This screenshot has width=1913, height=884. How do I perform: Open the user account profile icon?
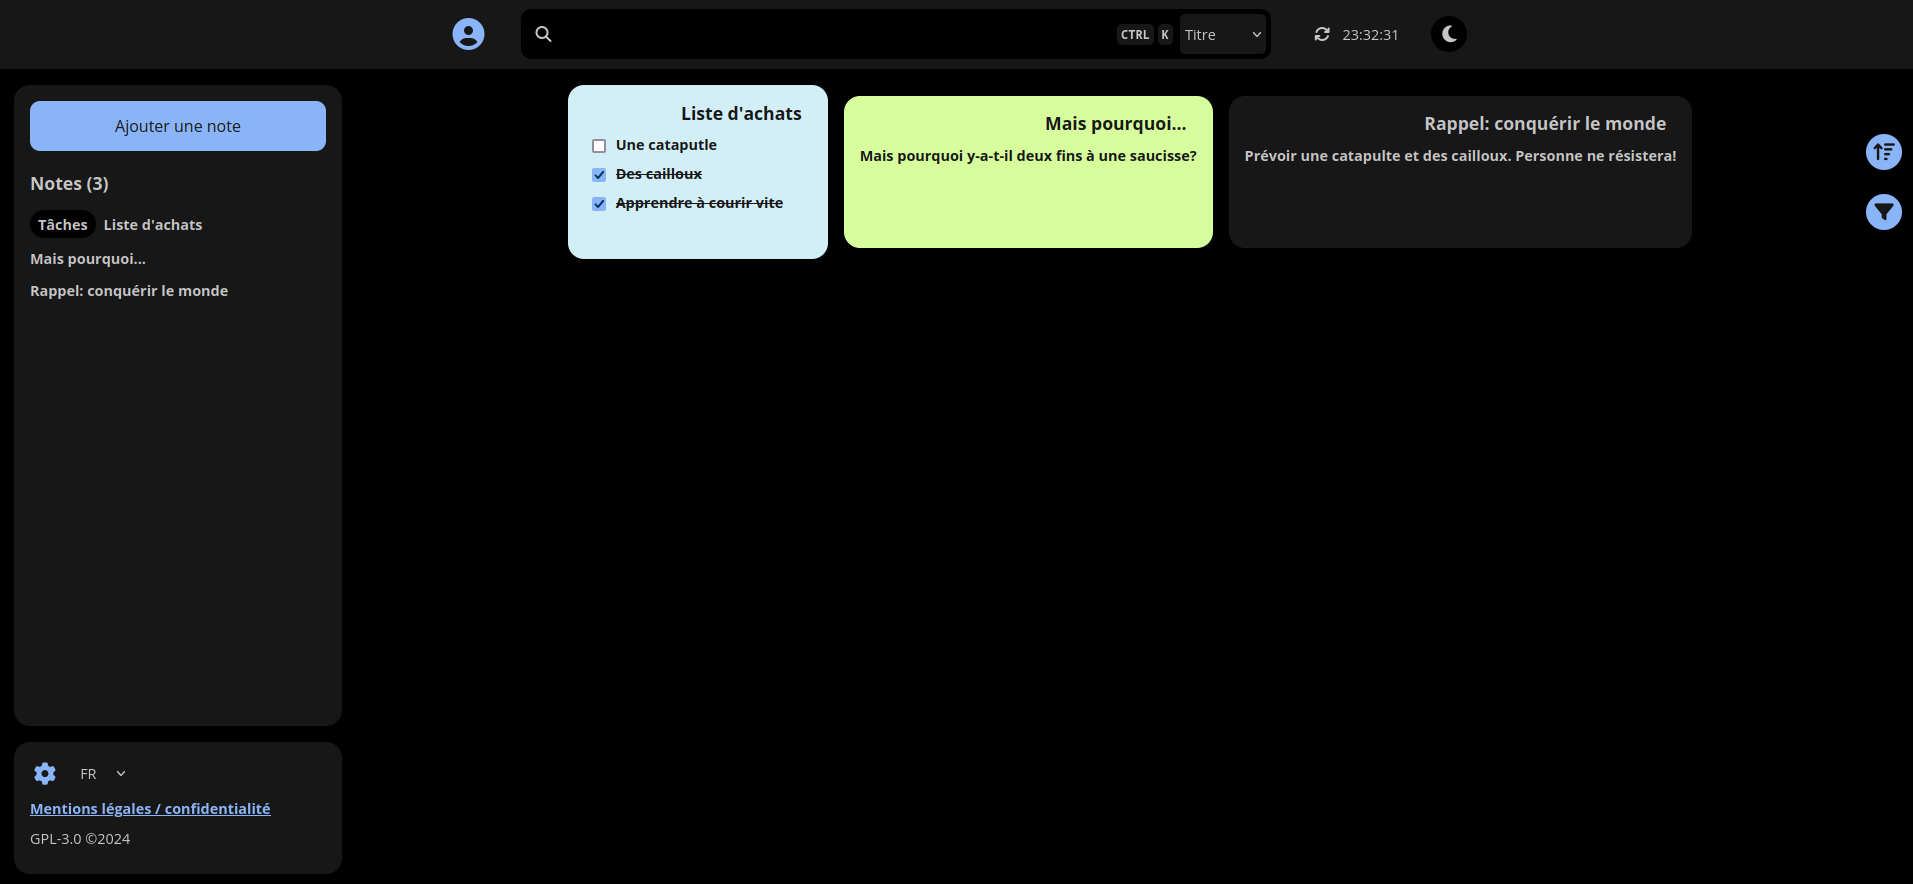pyautogui.click(x=468, y=34)
